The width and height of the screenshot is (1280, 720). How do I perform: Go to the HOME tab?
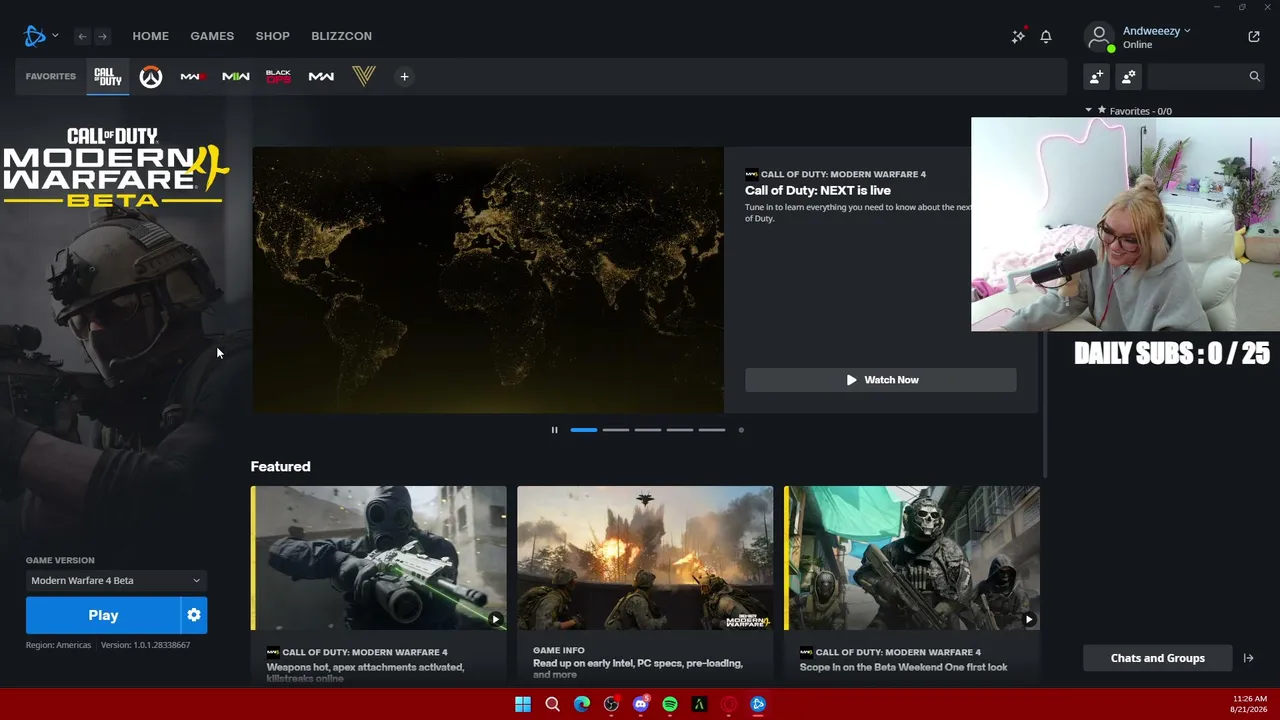[x=151, y=36]
